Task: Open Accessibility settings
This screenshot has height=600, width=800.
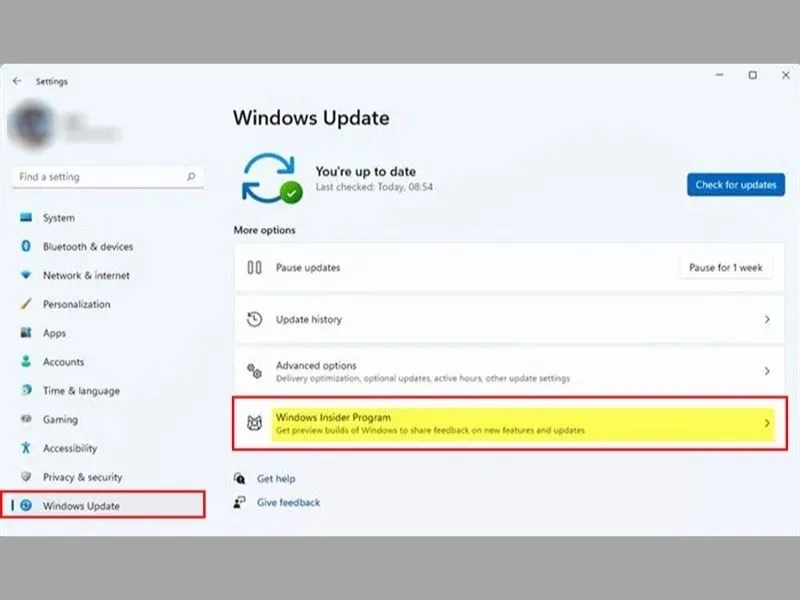Action: pyautogui.click(x=70, y=448)
